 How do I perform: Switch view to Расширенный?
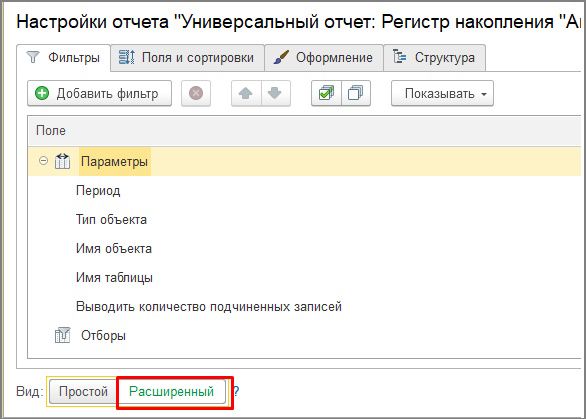[x=172, y=391]
